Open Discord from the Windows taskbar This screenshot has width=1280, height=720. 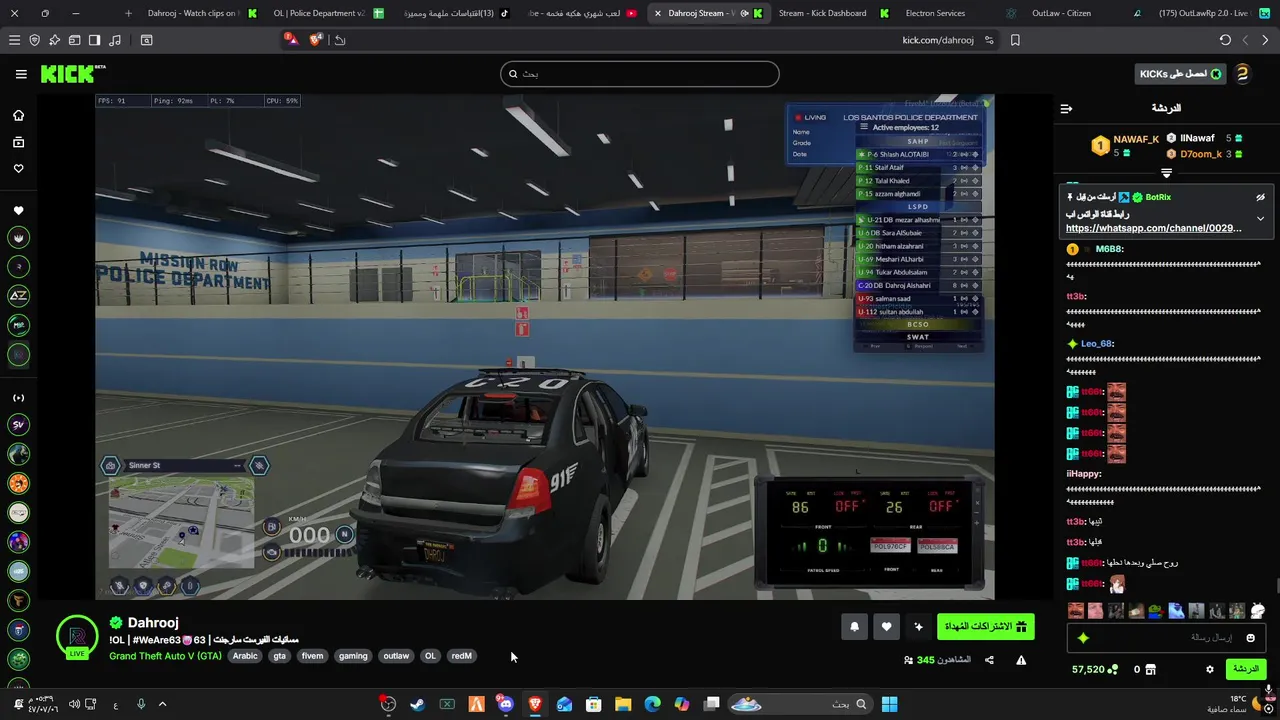tap(505, 704)
